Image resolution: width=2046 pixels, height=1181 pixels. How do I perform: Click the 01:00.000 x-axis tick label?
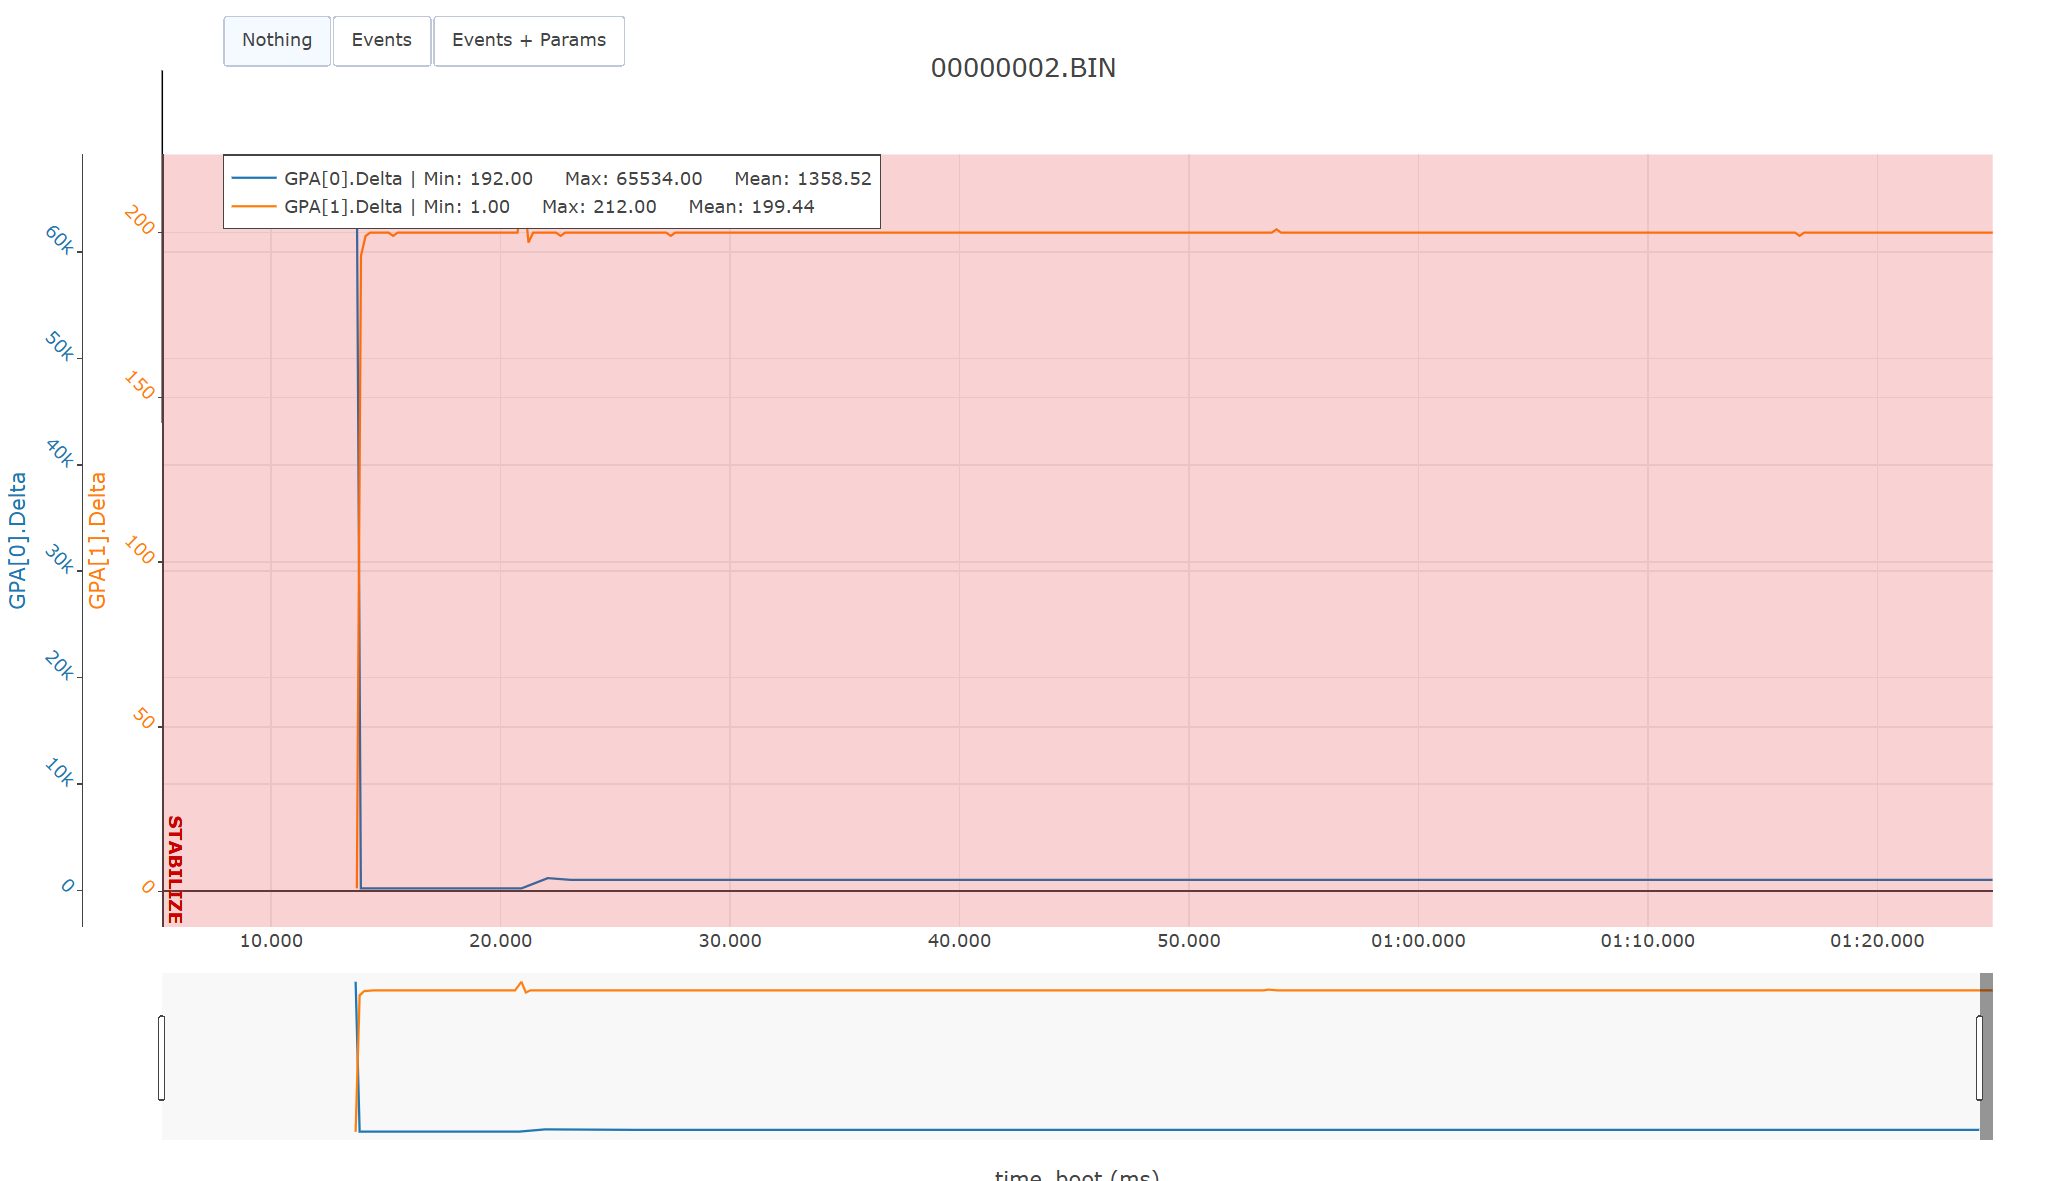click(x=1417, y=941)
